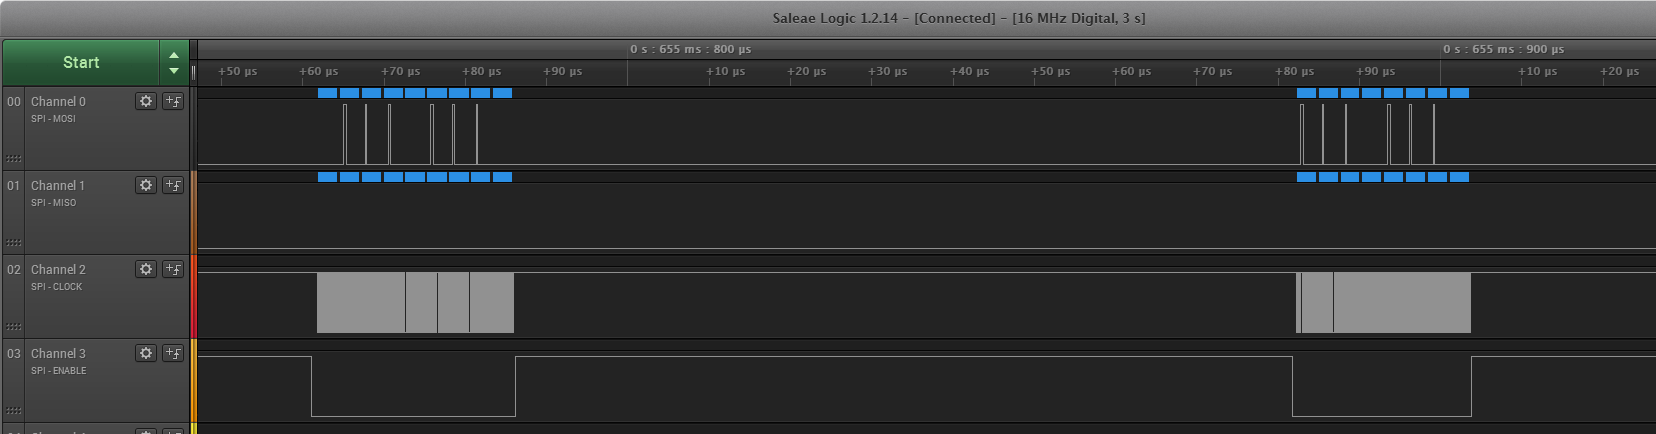1656x434 pixels.
Task: Grab Channel 0 drag handle dots
Action: pyautogui.click(x=13, y=159)
